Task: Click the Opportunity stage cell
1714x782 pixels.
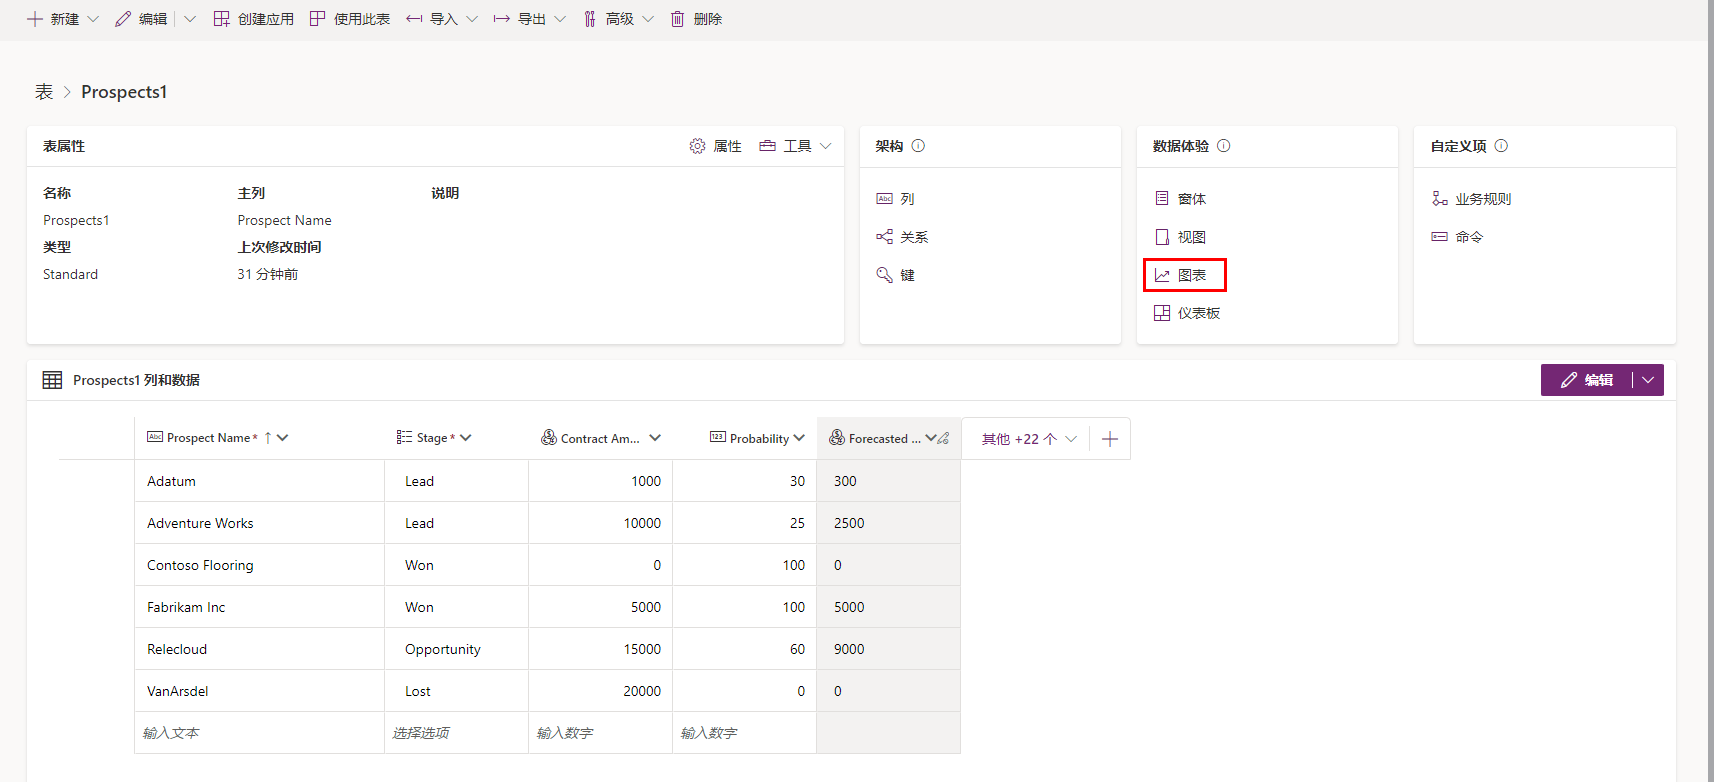Action: pyautogui.click(x=457, y=649)
